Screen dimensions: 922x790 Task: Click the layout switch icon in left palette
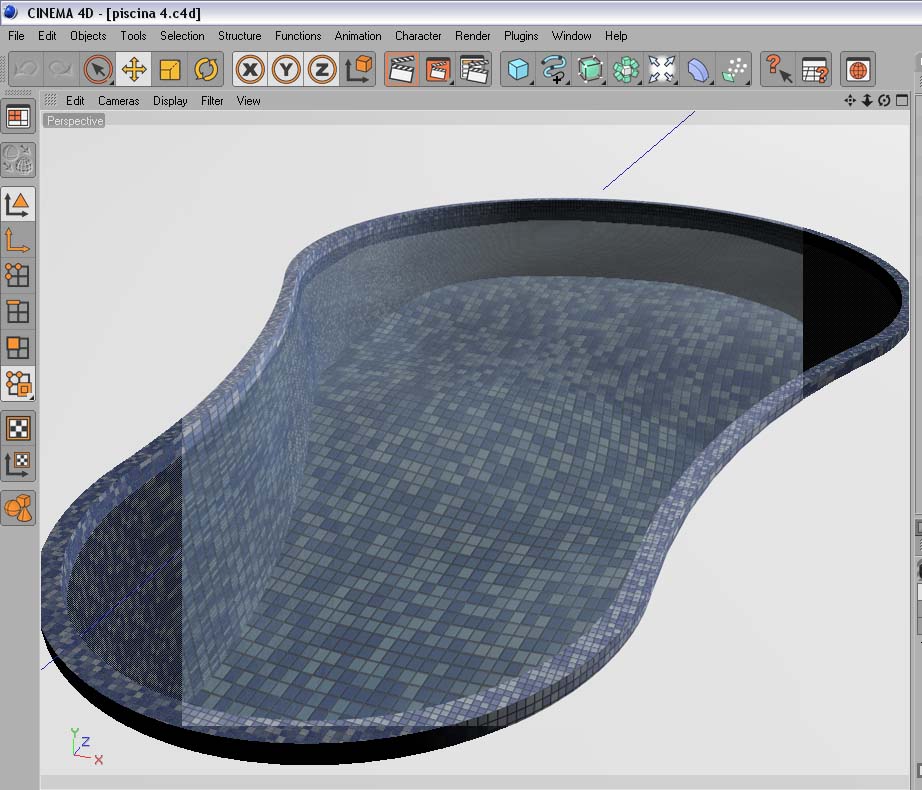18,116
